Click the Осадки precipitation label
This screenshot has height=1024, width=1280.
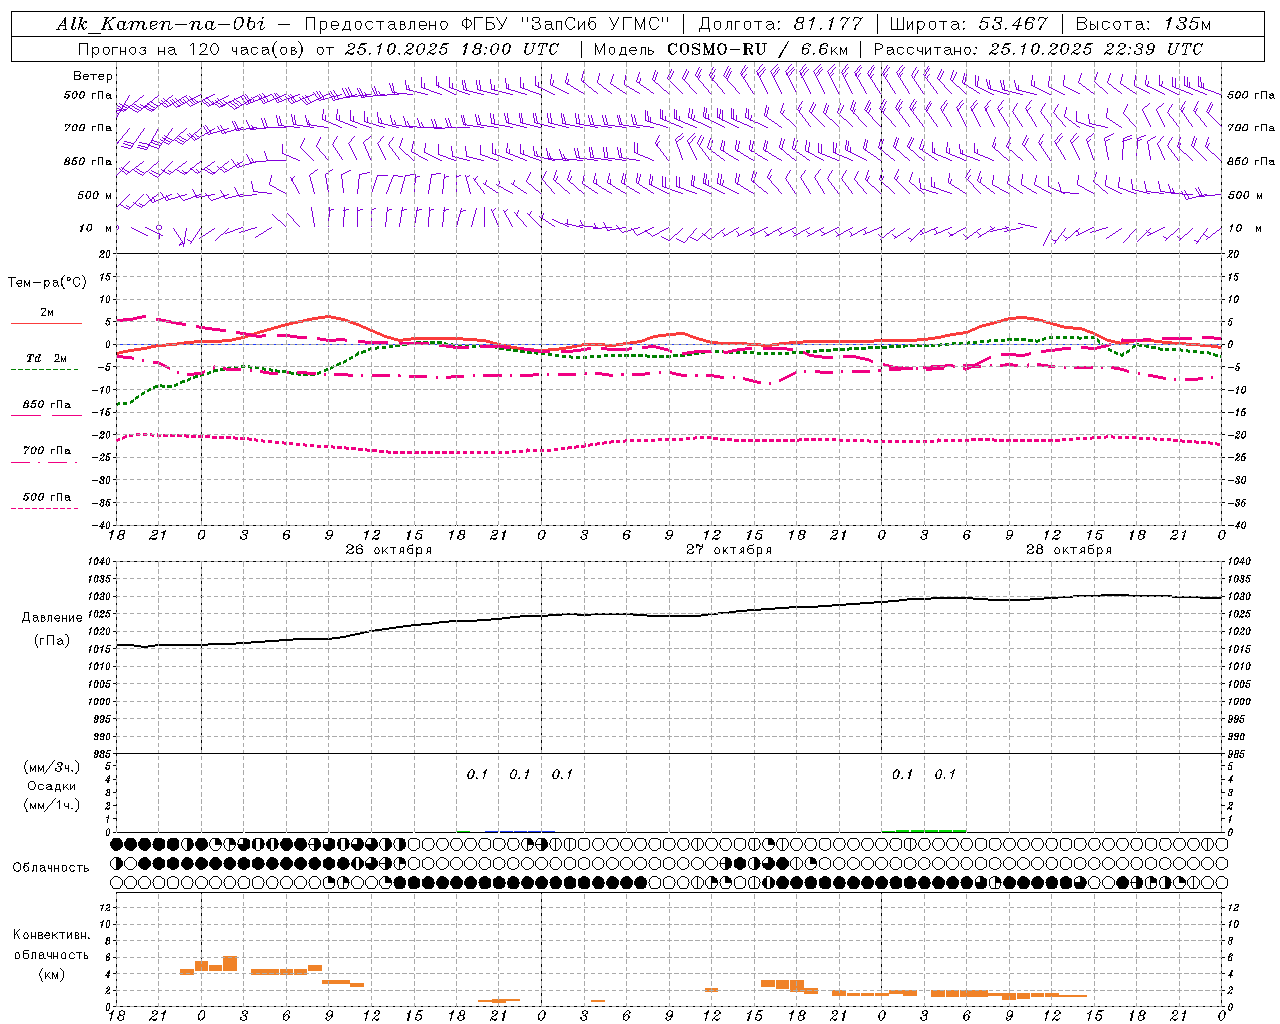click(52, 786)
